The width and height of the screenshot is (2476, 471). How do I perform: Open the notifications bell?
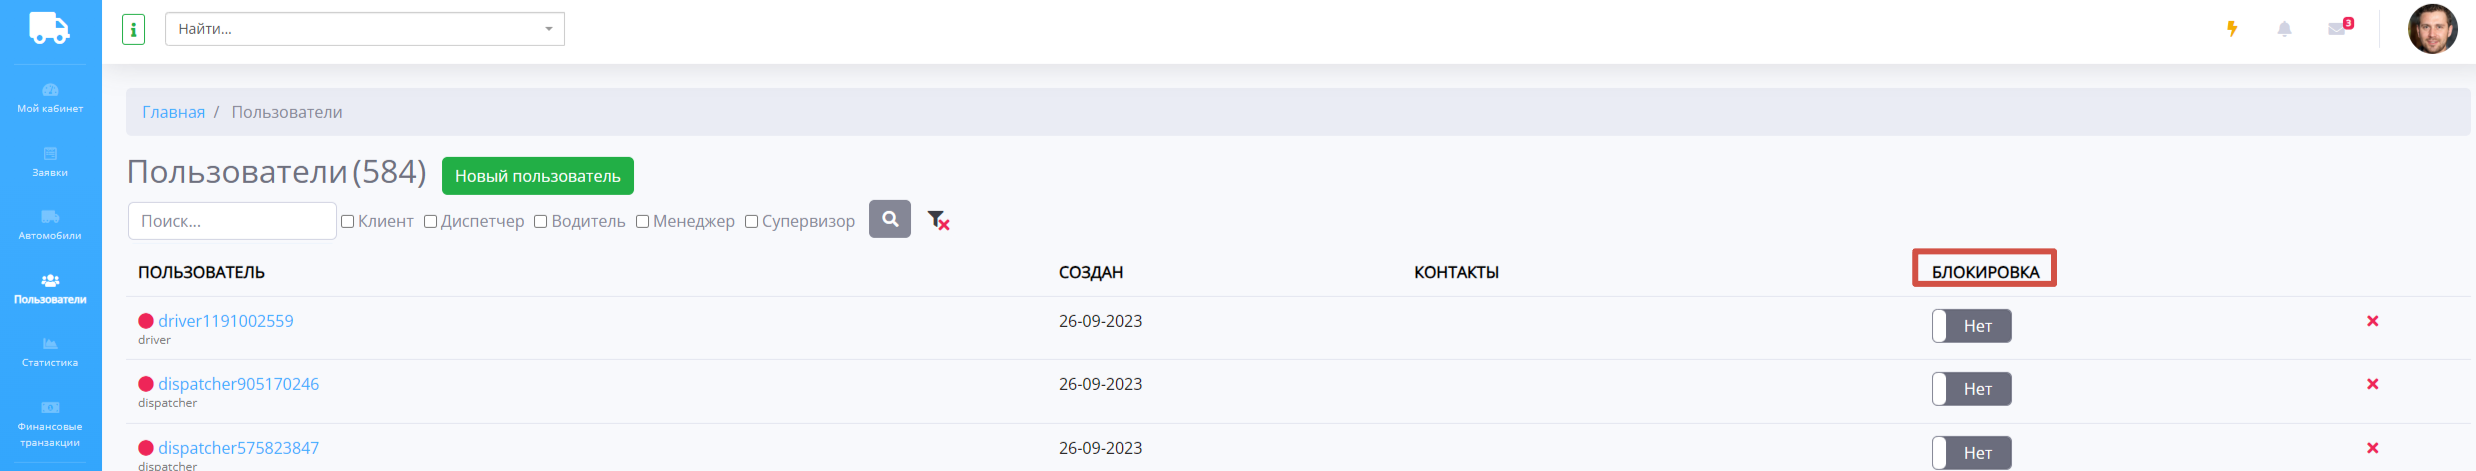2284,29
